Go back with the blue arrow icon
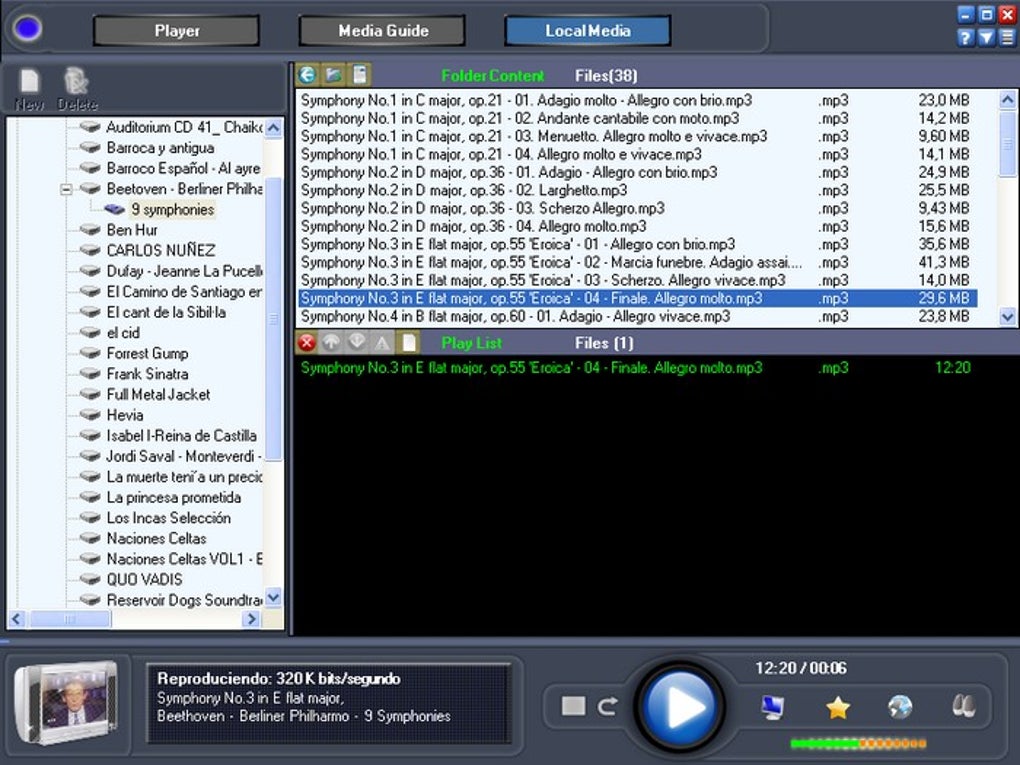1020x765 pixels. pos(308,75)
